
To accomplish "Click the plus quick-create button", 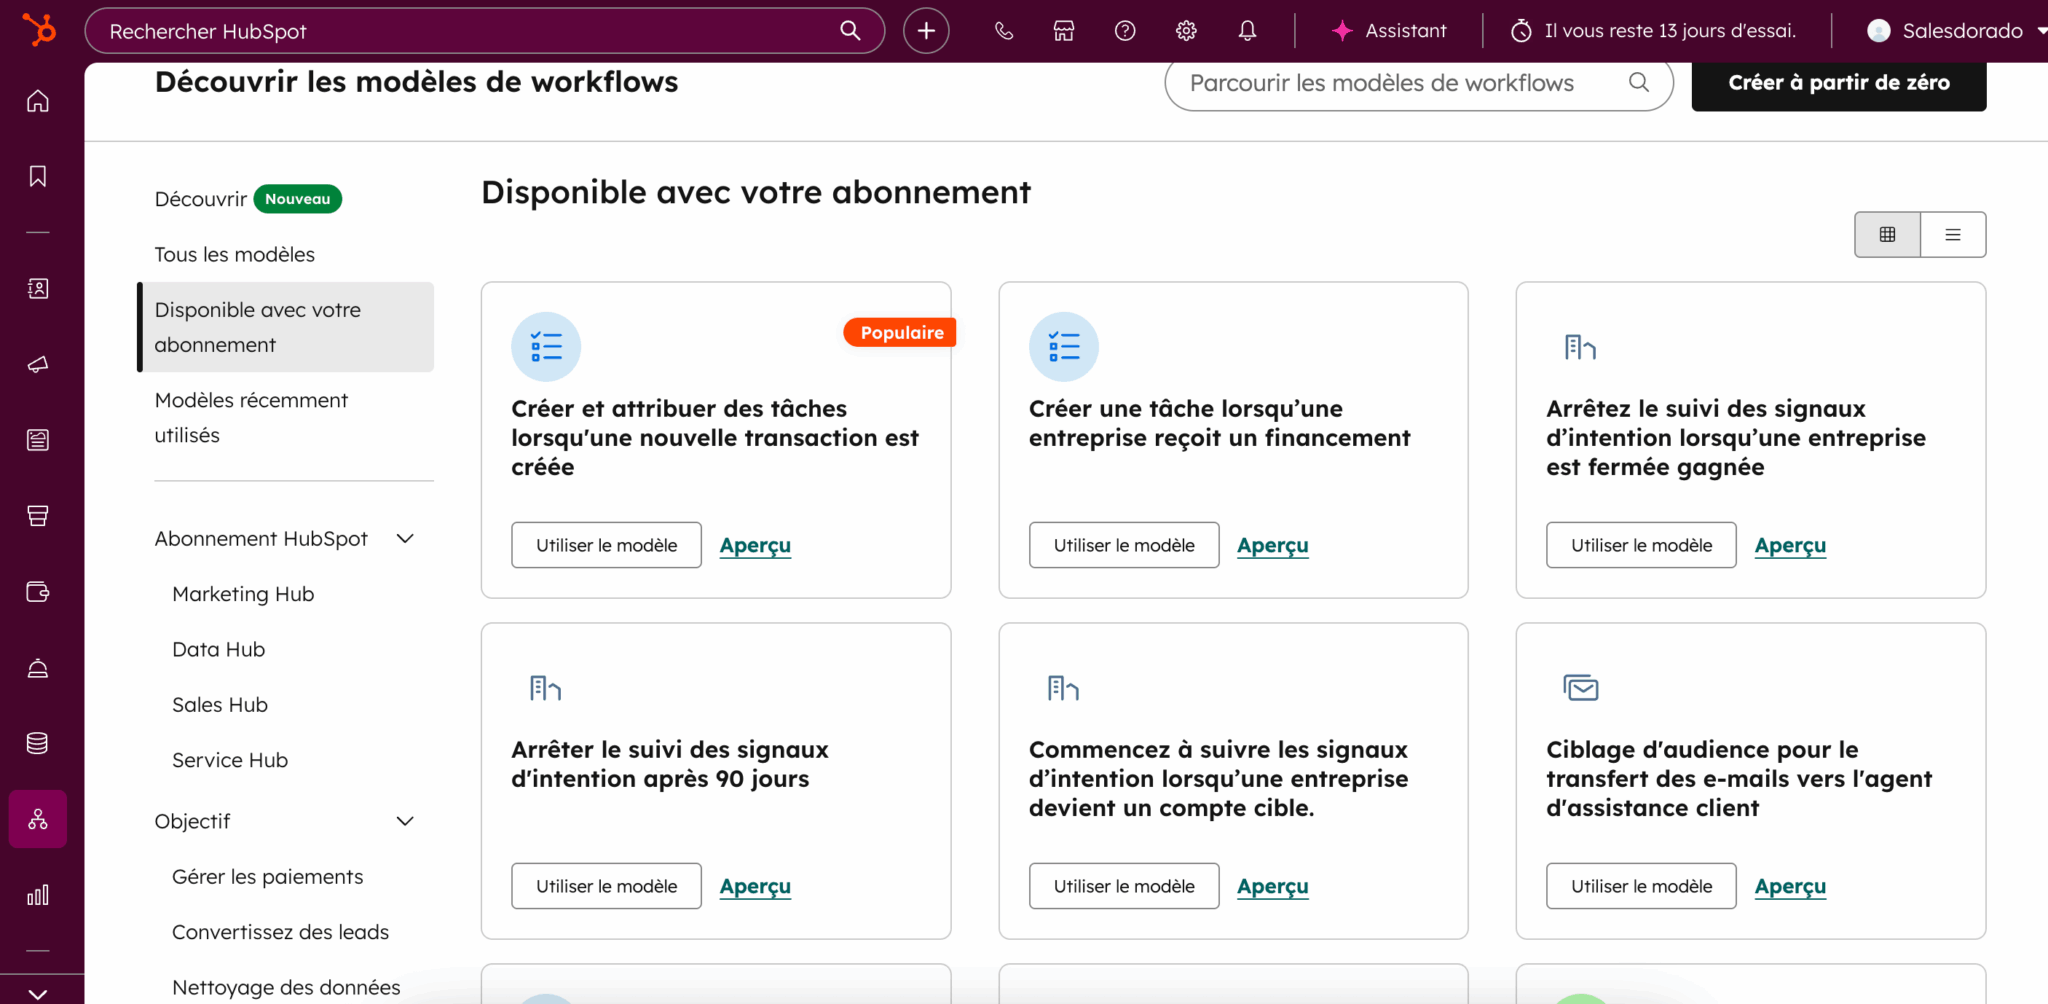I will 926,31.
